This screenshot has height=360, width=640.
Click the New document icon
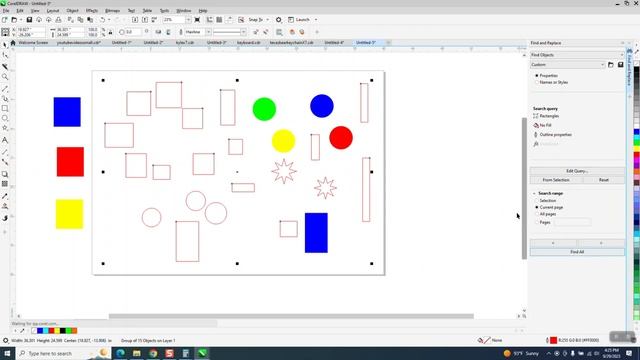pos(4,20)
